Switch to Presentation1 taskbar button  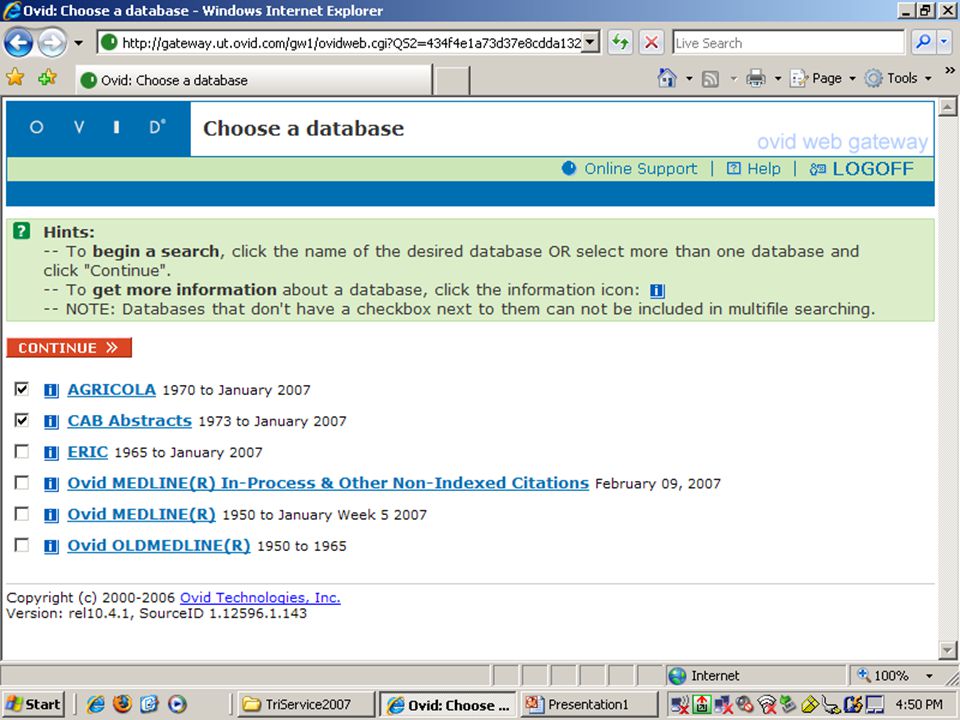[589, 704]
